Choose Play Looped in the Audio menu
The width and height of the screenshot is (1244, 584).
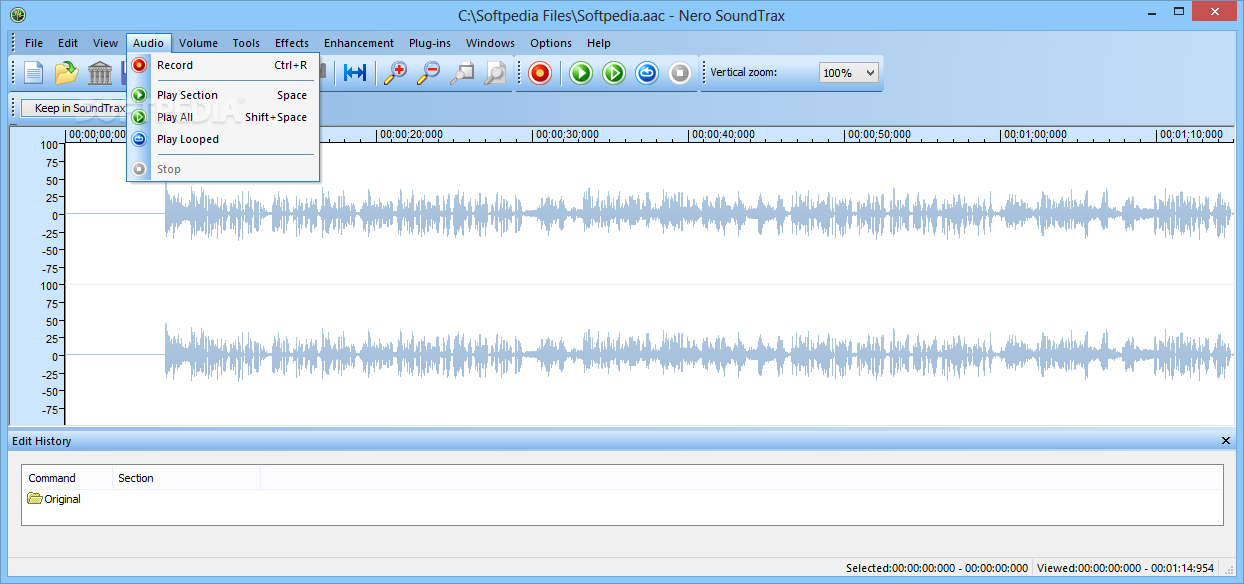(223, 139)
